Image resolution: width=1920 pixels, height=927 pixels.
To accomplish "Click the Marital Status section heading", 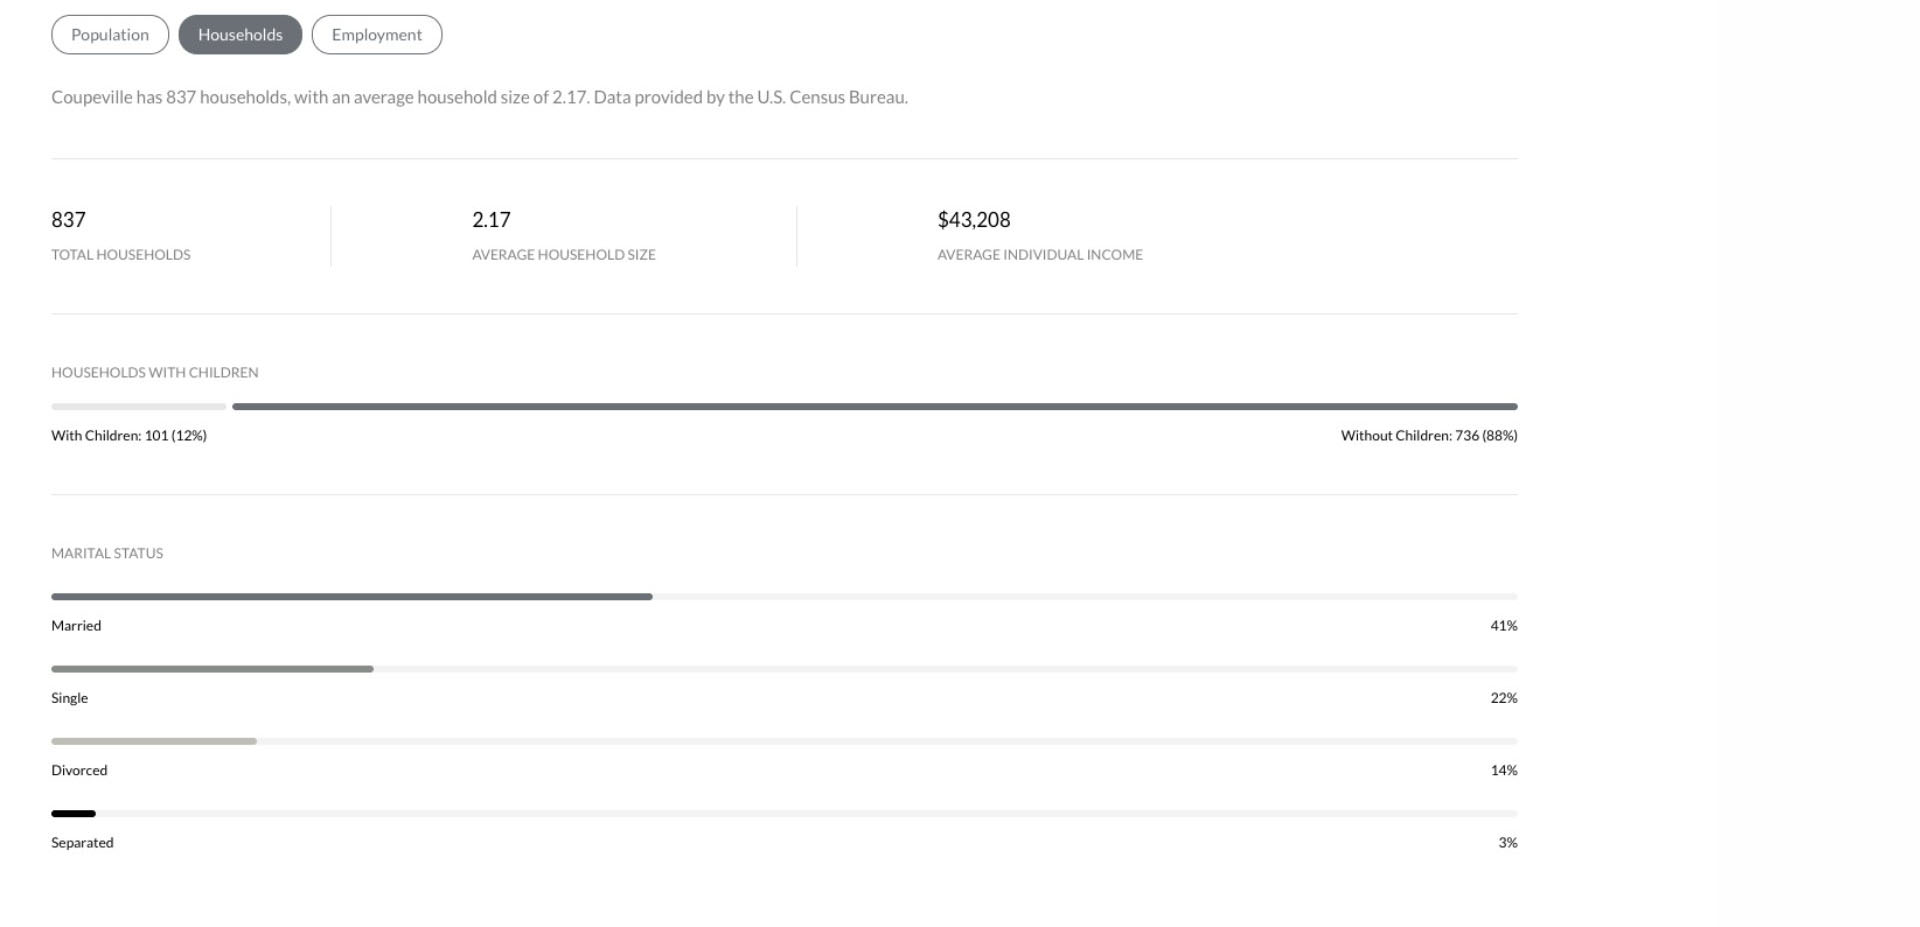I will click(107, 554).
